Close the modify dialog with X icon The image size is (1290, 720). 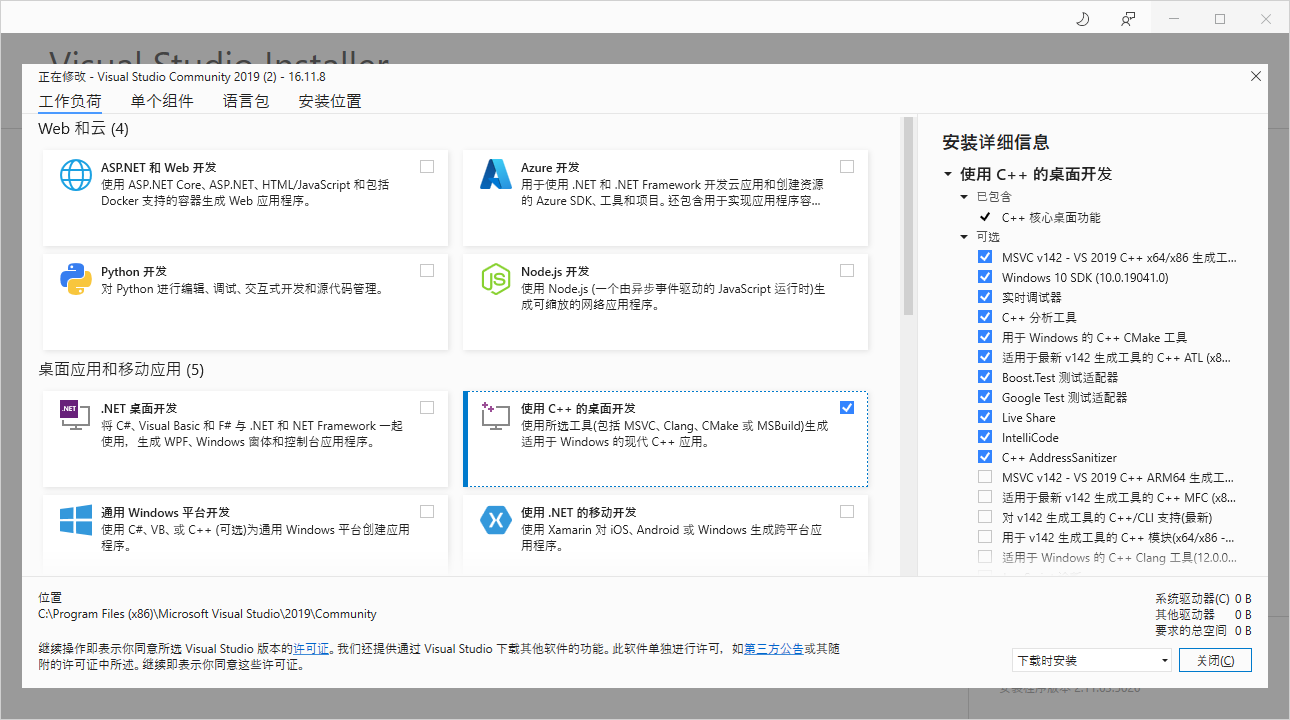click(x=1256, y=76)
